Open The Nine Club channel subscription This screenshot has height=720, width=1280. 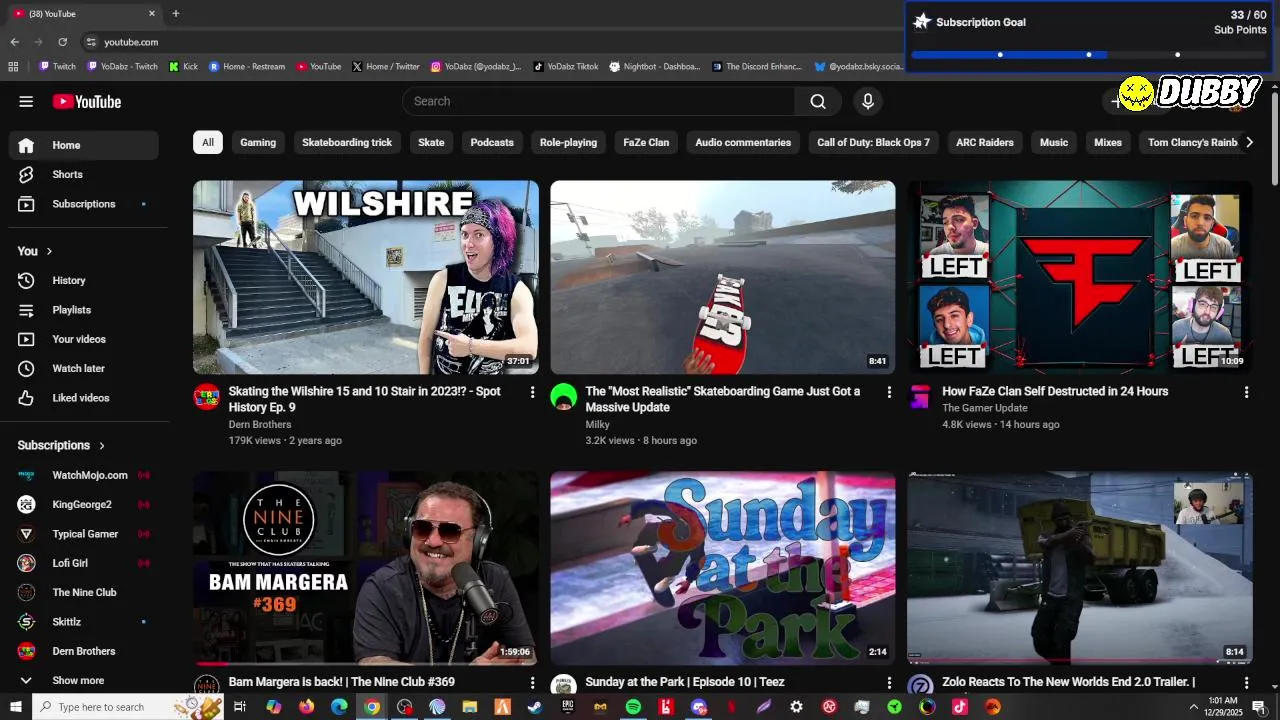(84, 592)
